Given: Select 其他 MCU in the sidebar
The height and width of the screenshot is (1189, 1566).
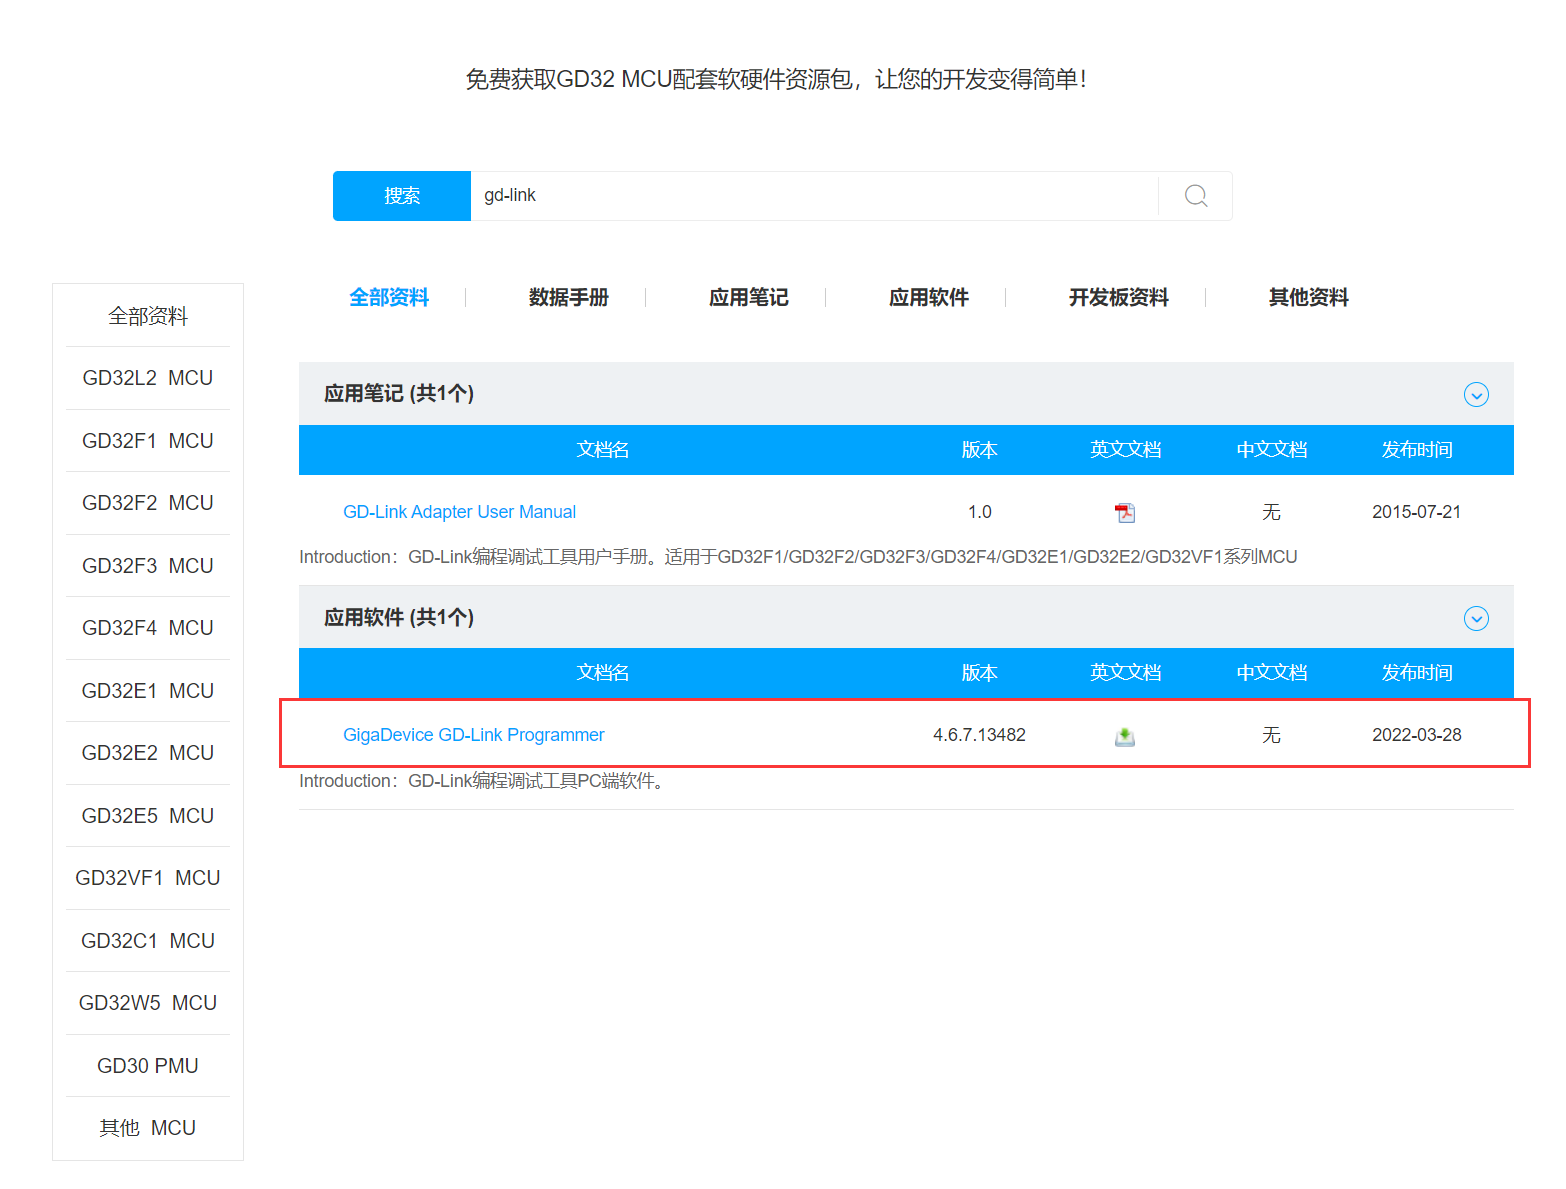Looking at the screenshot, I should click(x=148, y=1128).
